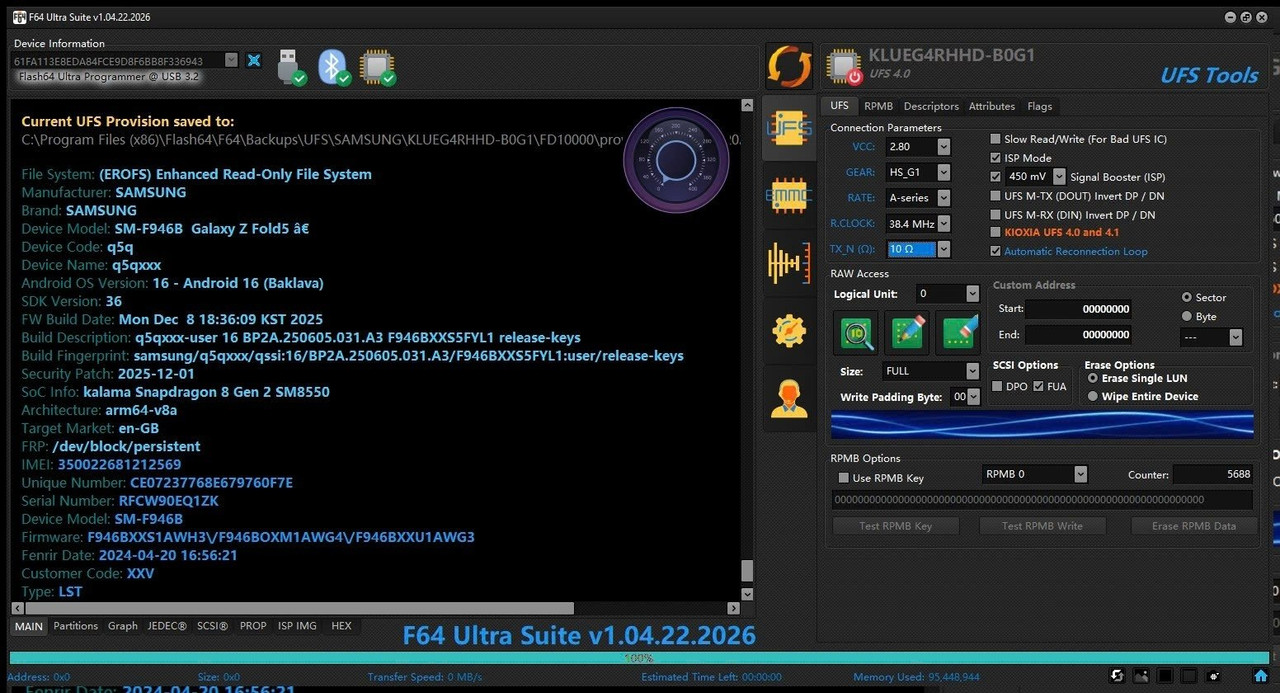1280x693 pixels.
Task: Toggle Automatic Reconnection Loop checkbox
Action: tap(996, 251)
